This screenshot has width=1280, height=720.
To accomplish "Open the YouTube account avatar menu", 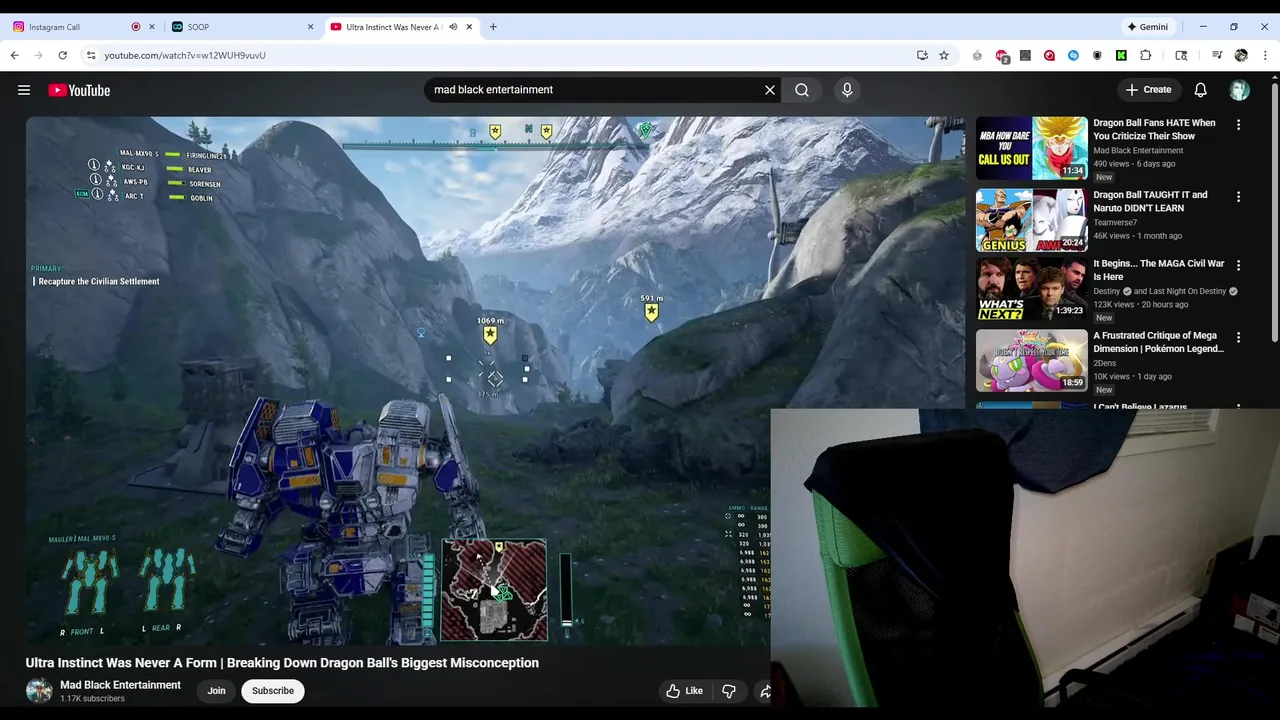I will click(1240, 90).
